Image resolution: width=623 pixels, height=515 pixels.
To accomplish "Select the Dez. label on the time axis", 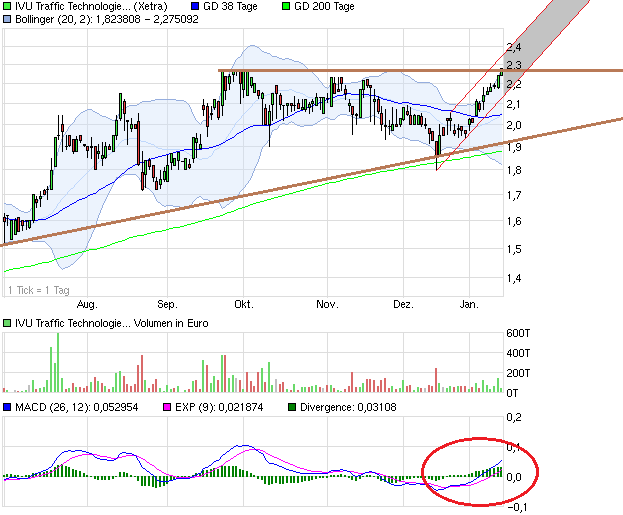I will tap(402, 303).
